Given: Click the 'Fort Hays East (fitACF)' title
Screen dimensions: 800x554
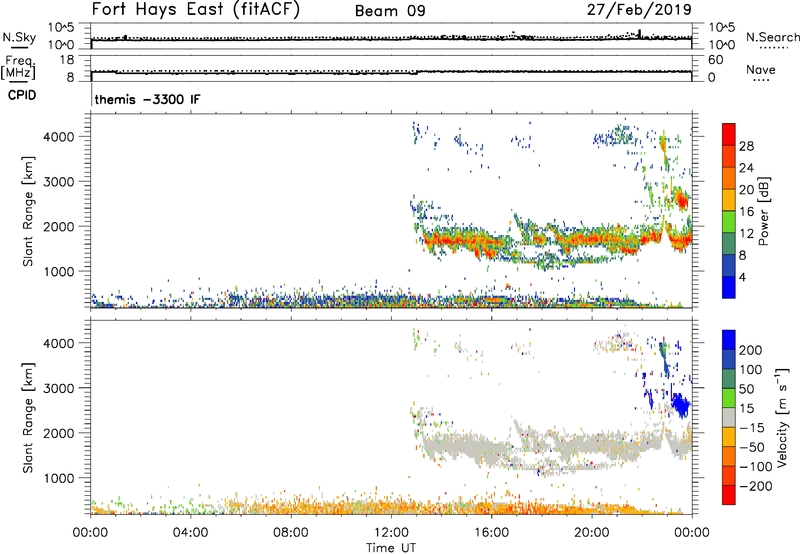Looking at the screenshot, I should [x=196, y=9].
